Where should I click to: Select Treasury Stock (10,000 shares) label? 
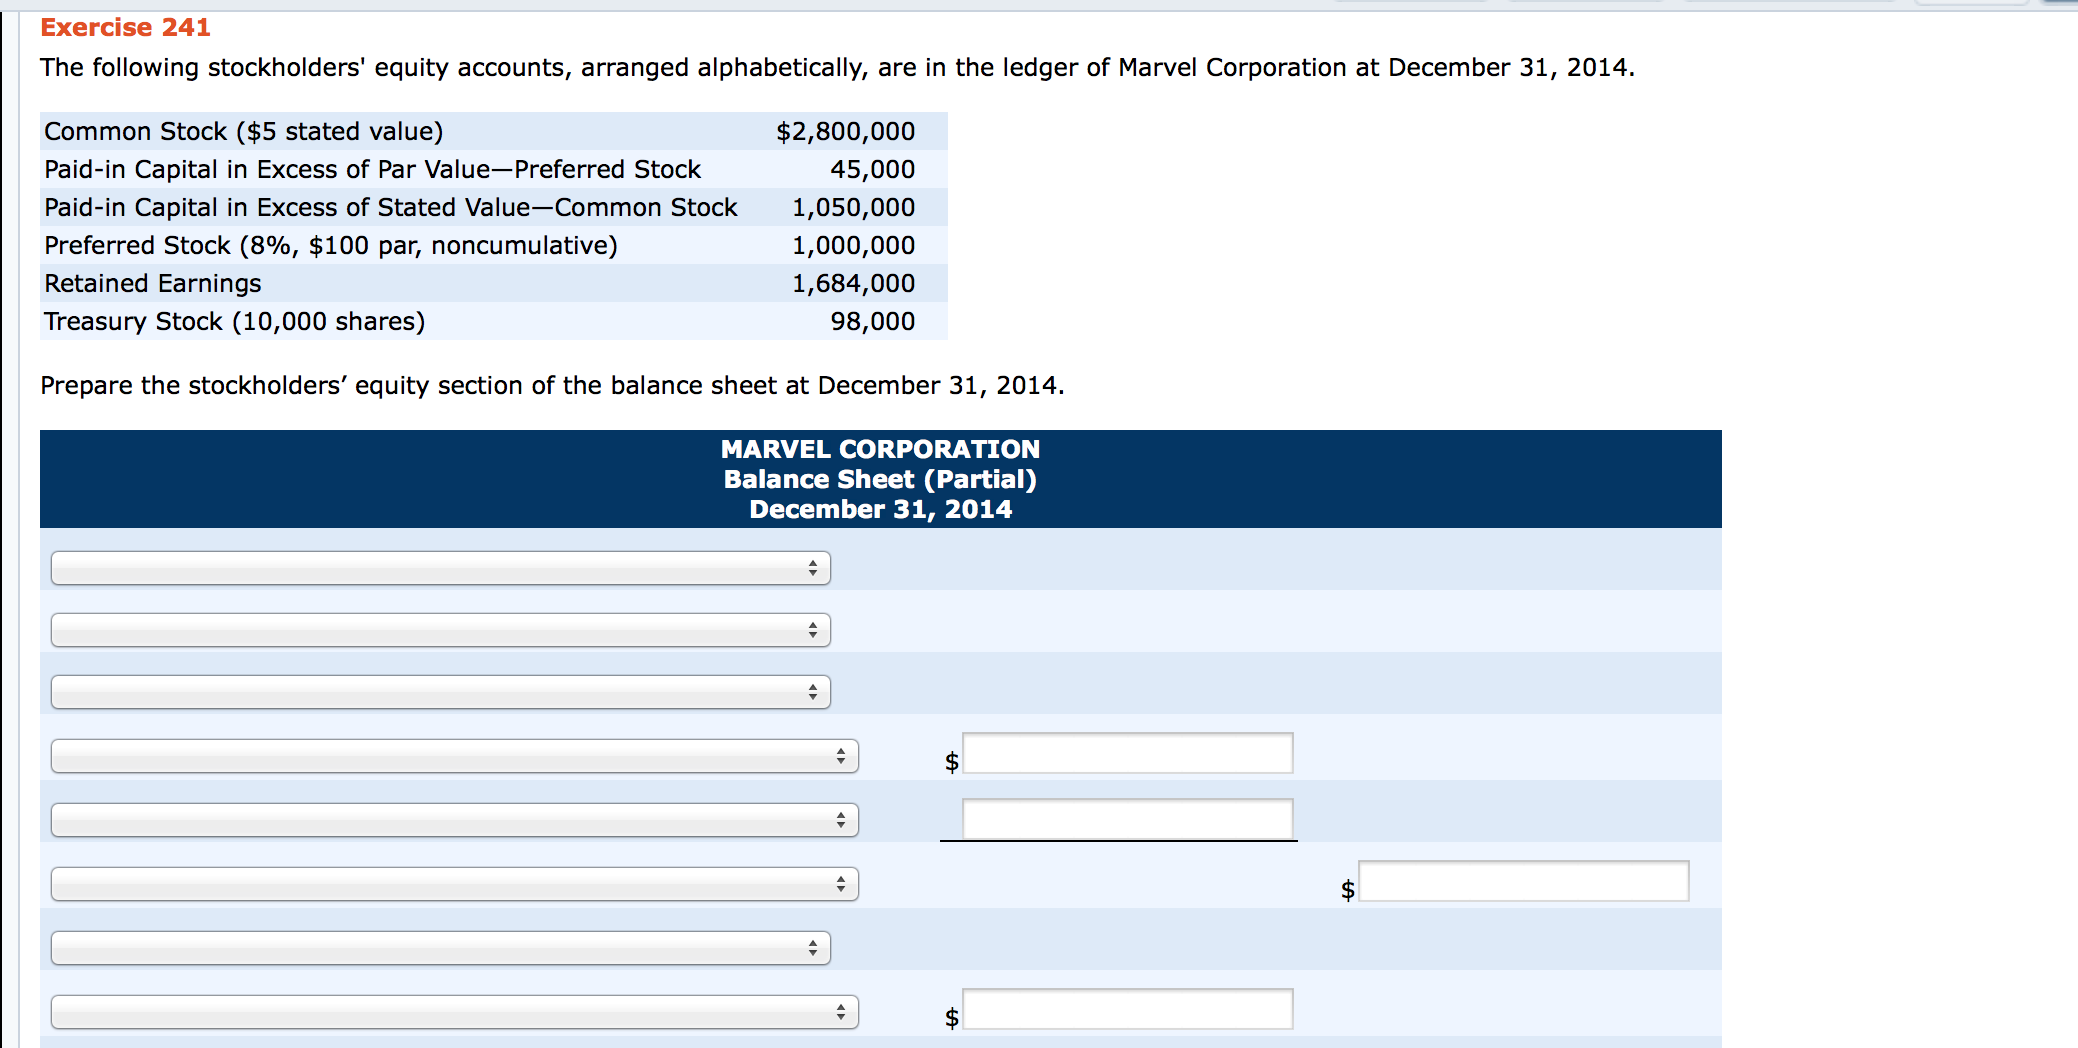235,321
